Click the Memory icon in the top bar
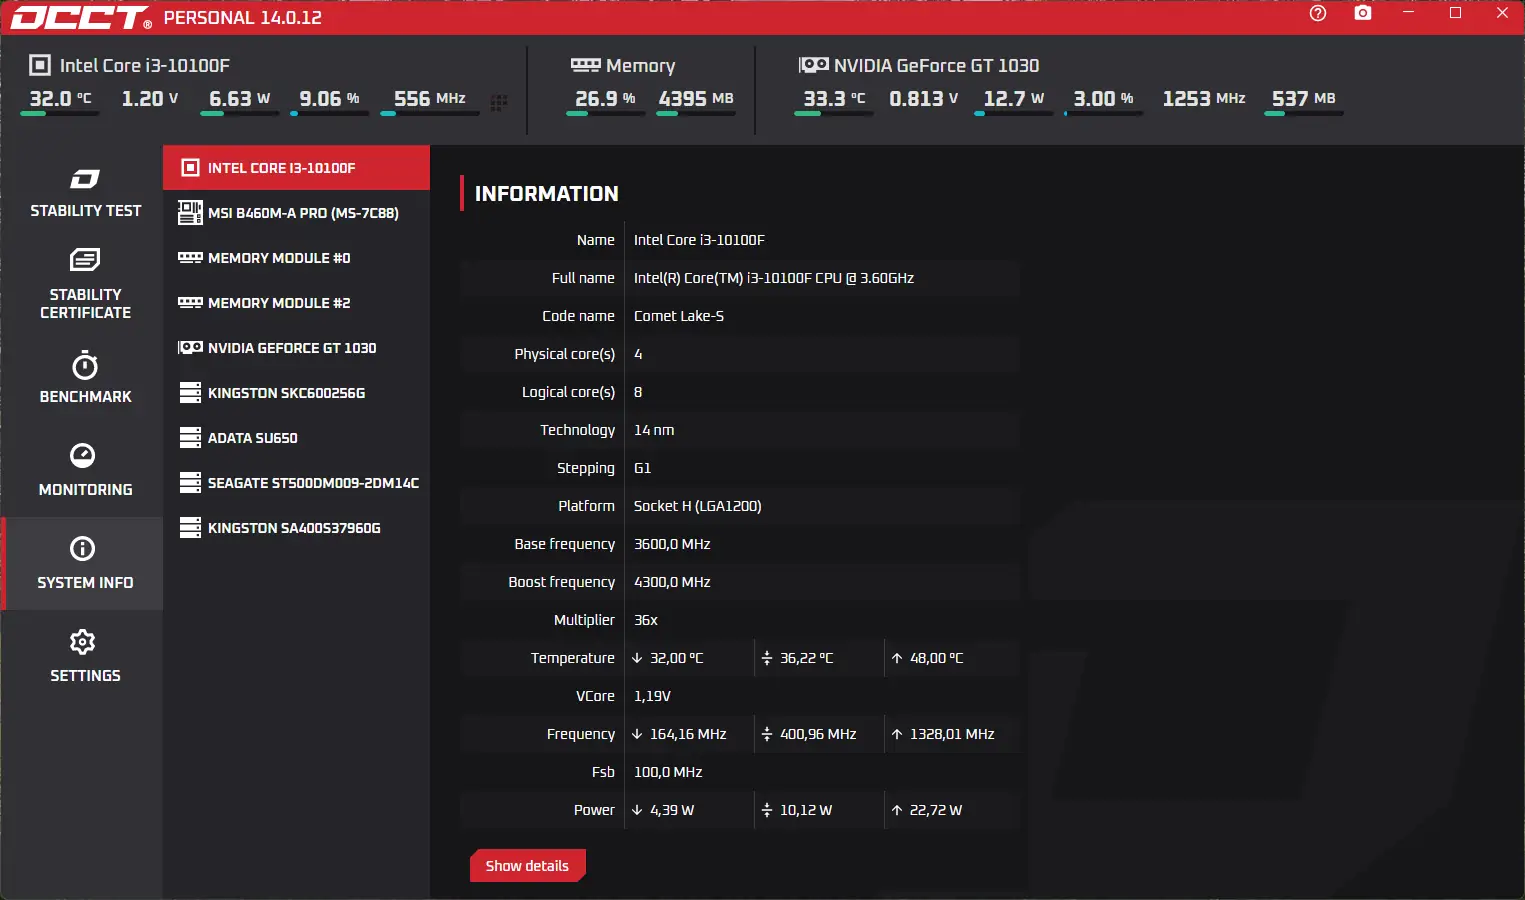The height and width of the screenshot is (900, 1525). click(585, 65)
